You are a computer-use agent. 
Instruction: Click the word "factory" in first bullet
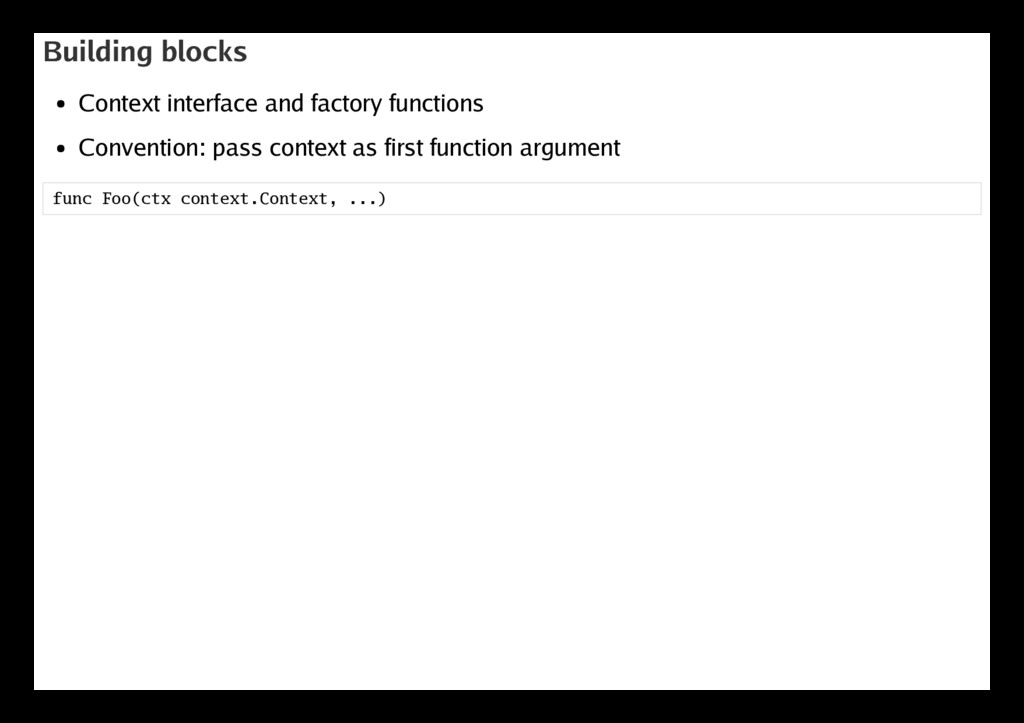tap(346, 103)
